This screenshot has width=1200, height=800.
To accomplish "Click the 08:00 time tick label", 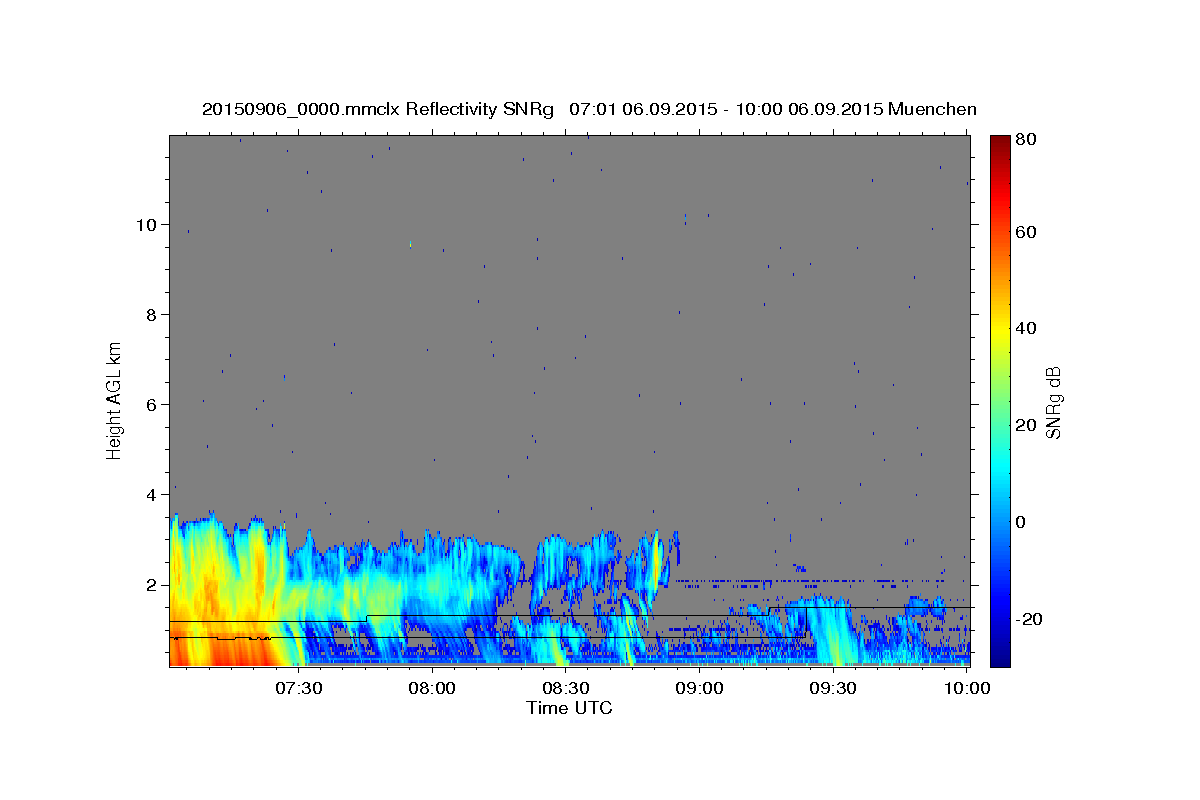I will (x=432, y=688).
